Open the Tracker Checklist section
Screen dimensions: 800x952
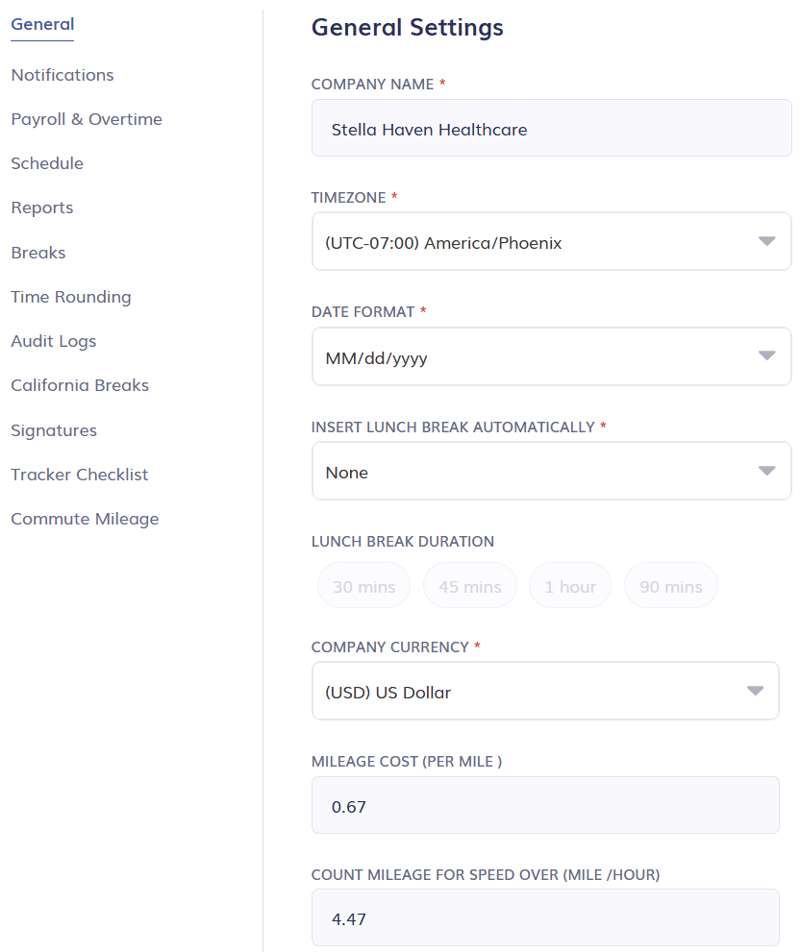[x=79, y=474]
